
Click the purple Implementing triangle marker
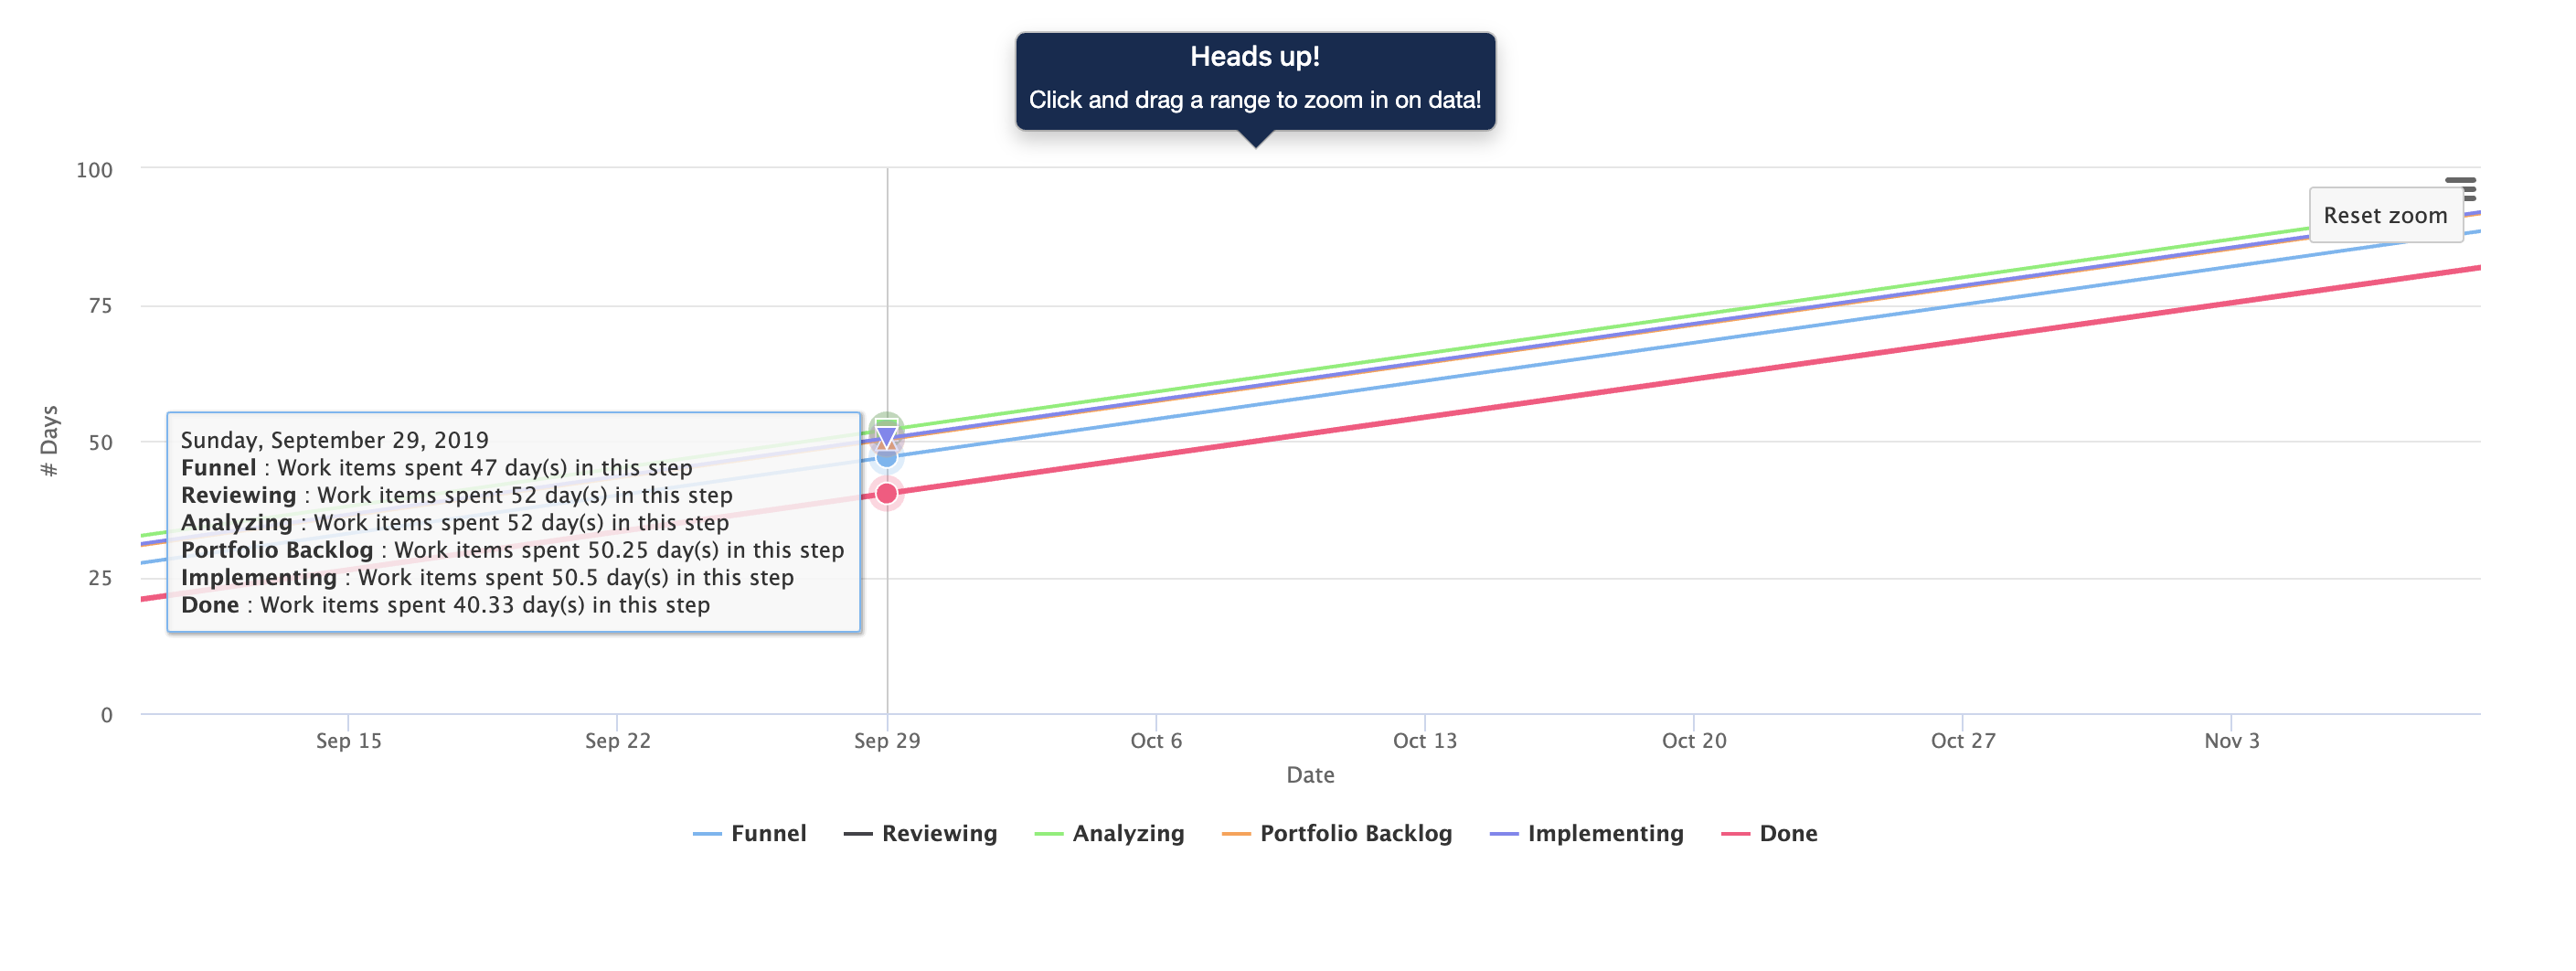pyautogui.click(x=886, y=437)
